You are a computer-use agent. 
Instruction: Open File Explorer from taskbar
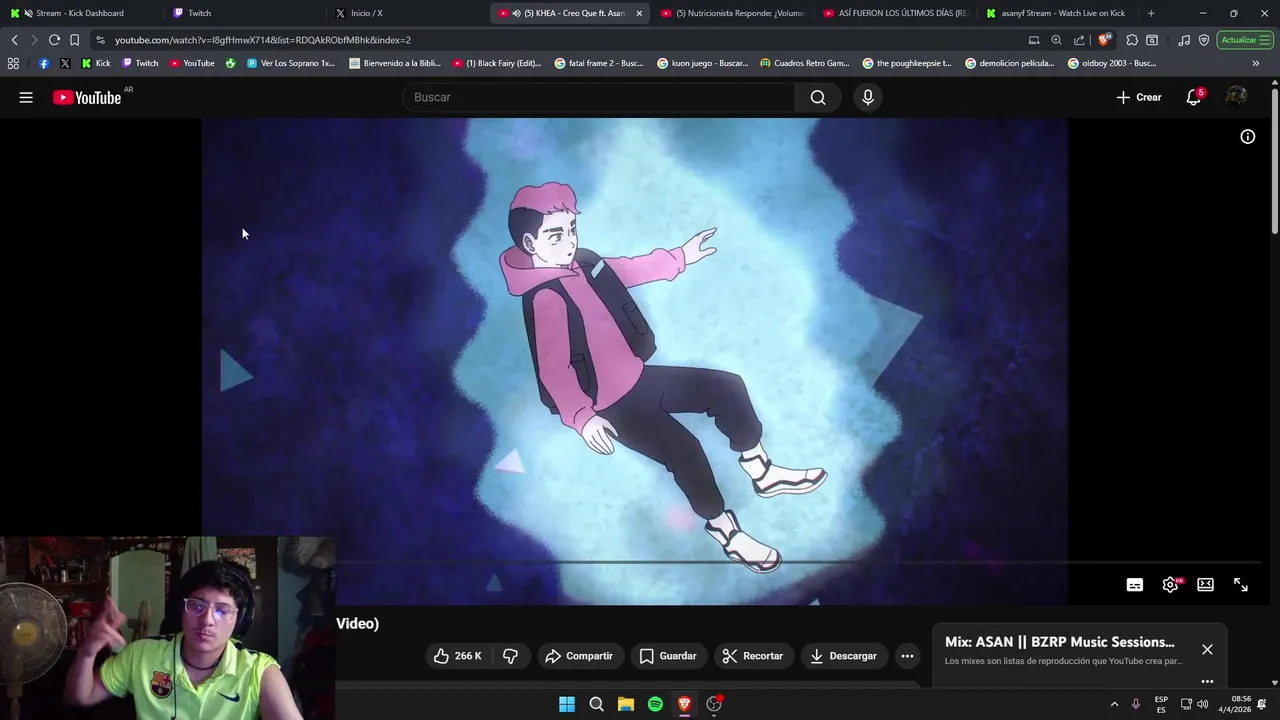pos(626,704)
